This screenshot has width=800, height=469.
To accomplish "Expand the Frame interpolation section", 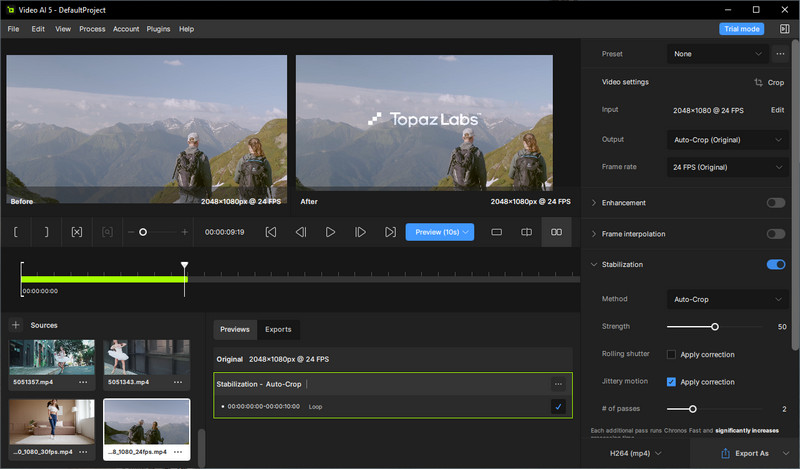I will [x=594, y=234].
